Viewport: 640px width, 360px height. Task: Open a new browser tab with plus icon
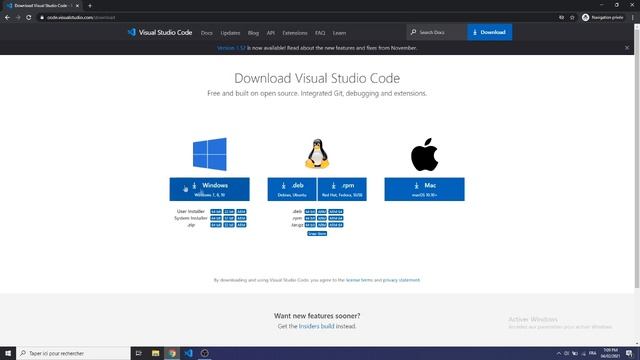90,6
